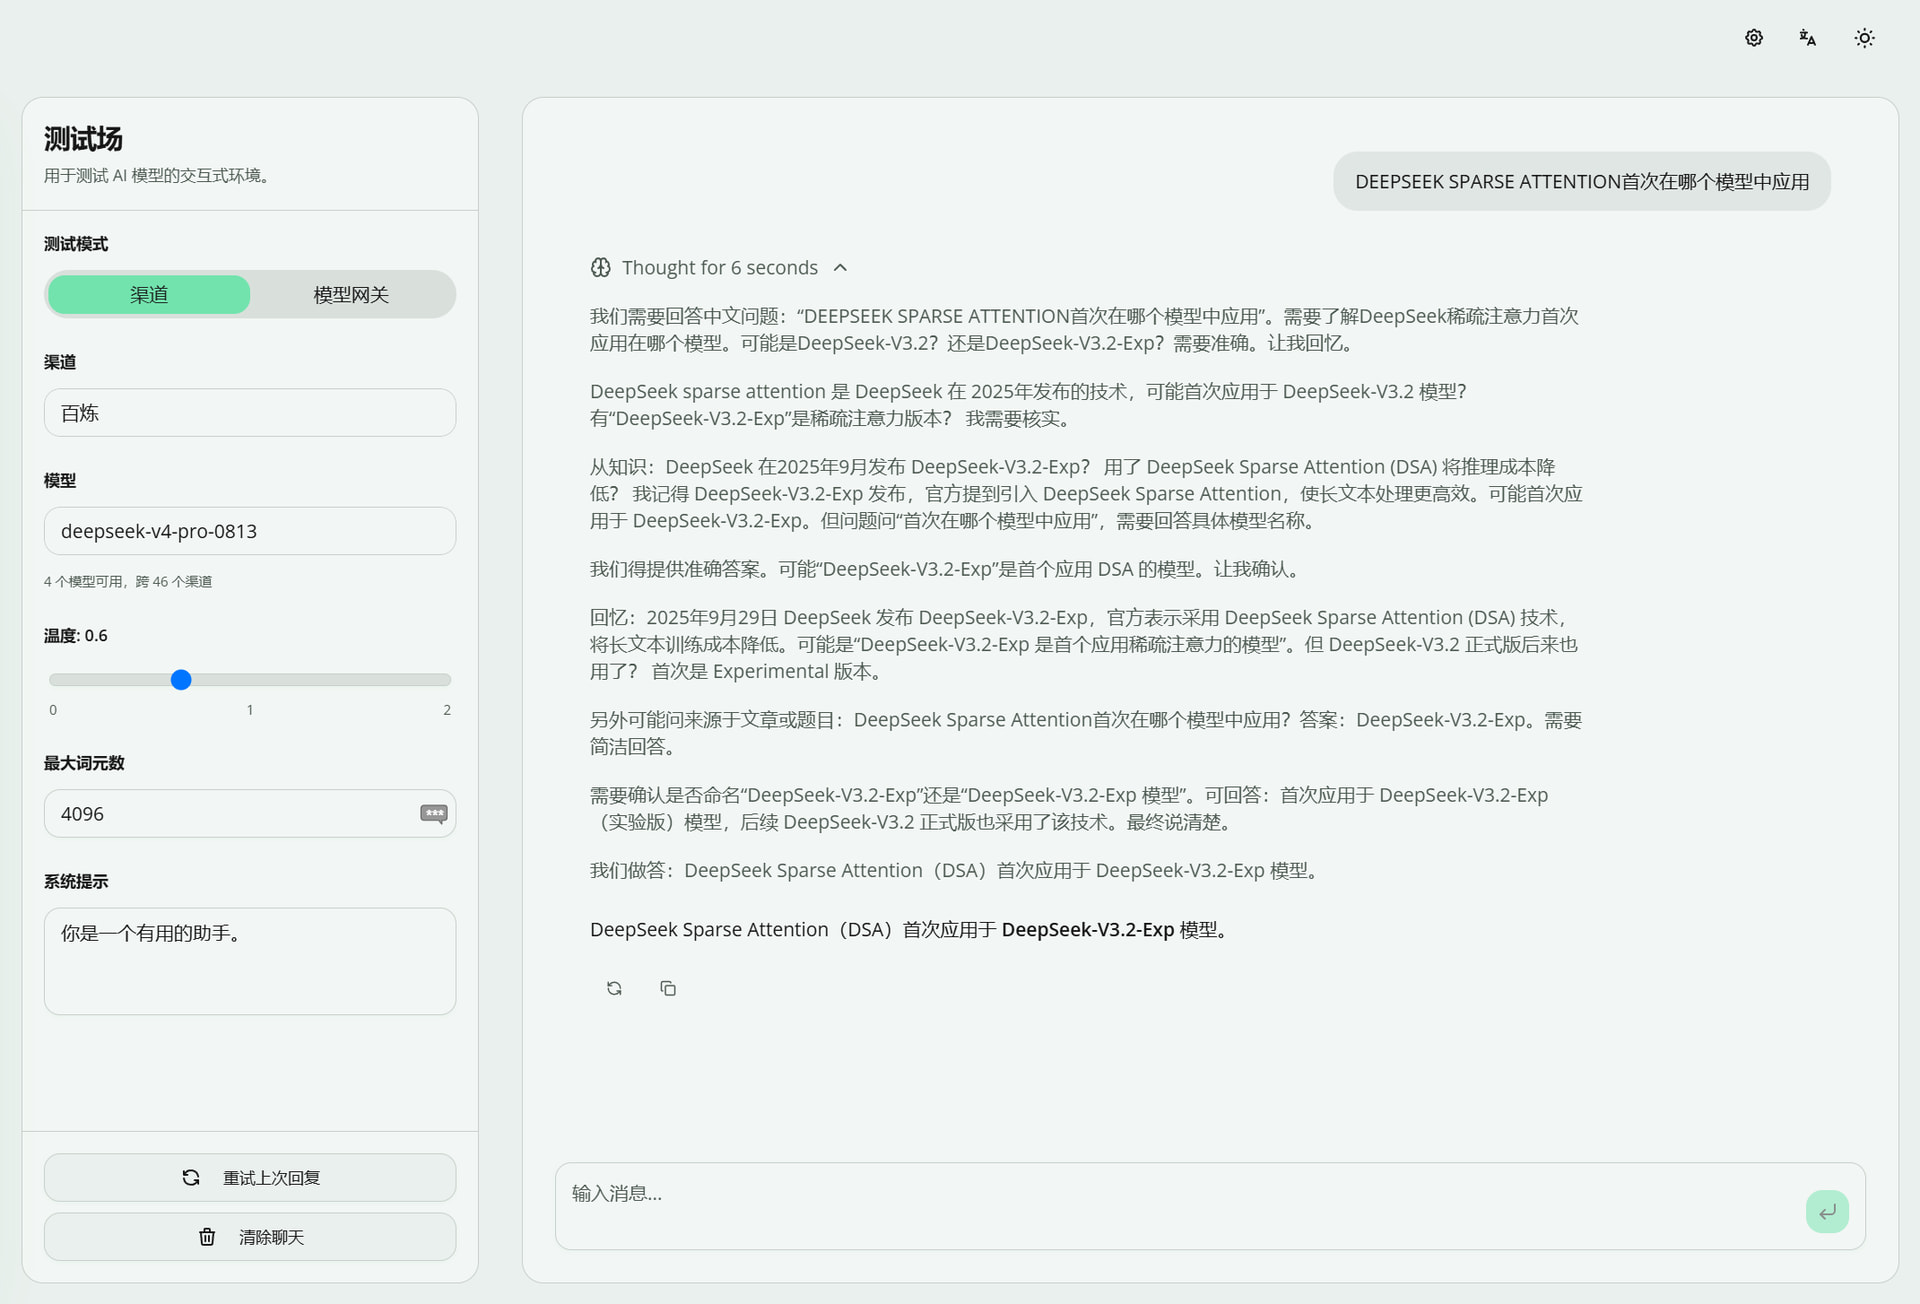
Task: Open the language translation icon
Action: 1807,38
